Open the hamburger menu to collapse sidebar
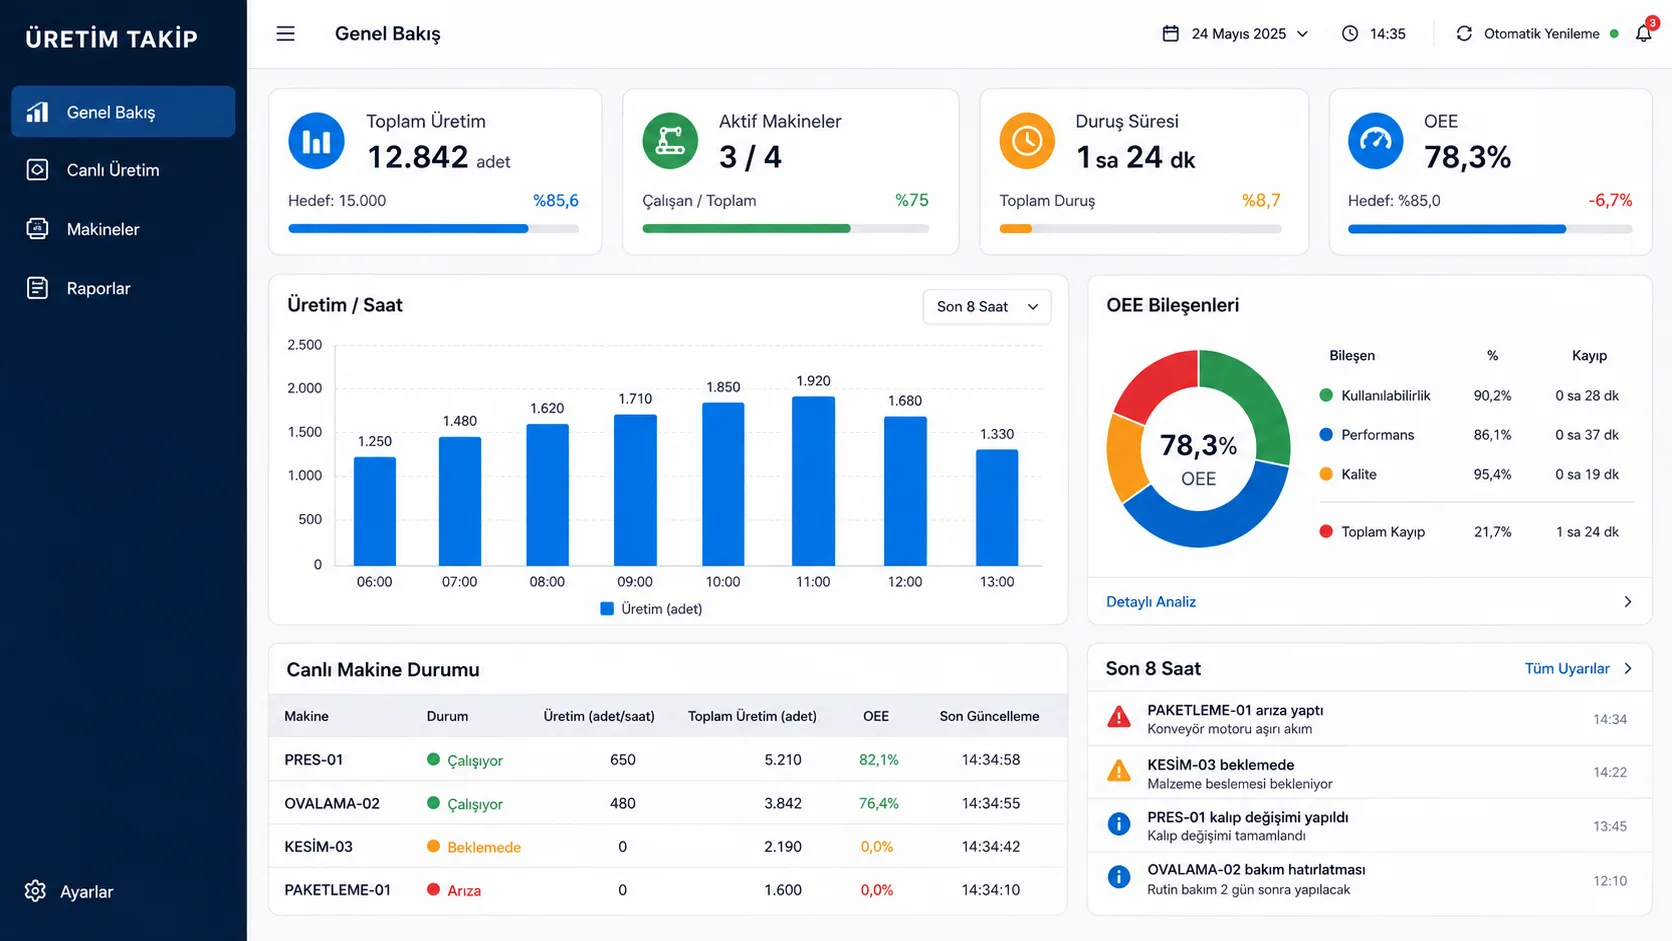Screen dimensions: 1672x941 (286, 34)
